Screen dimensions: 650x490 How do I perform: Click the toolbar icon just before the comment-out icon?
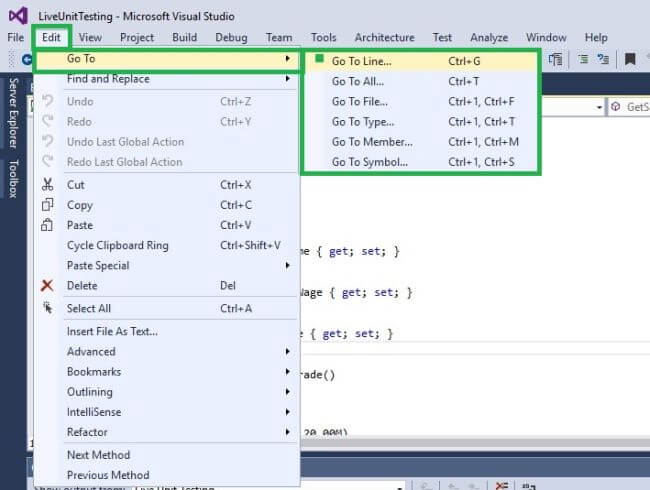pos(555,59)
